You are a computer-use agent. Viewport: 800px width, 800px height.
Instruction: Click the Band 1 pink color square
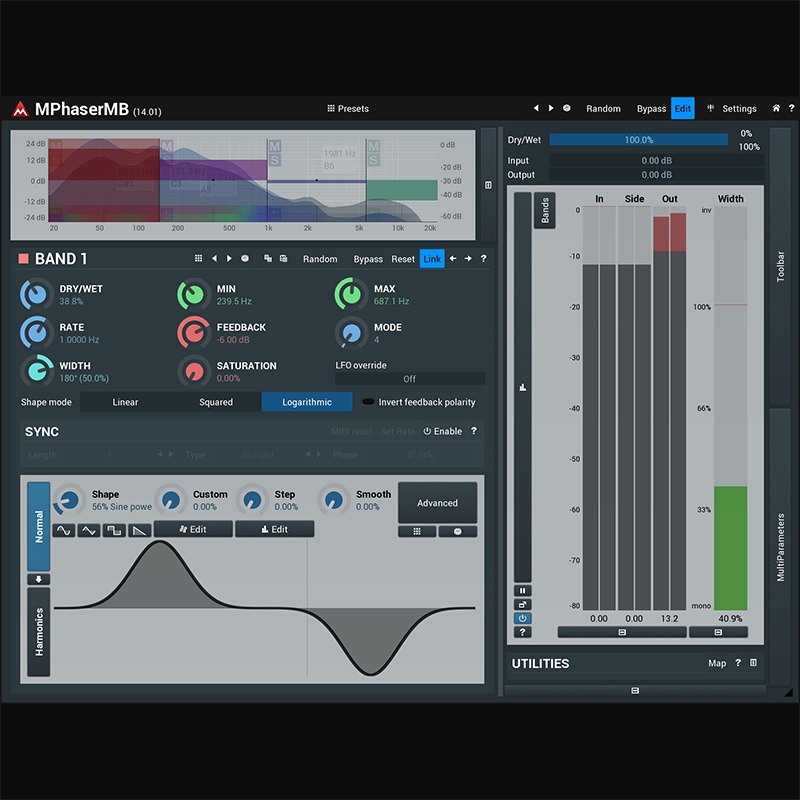tap(23, 259)
